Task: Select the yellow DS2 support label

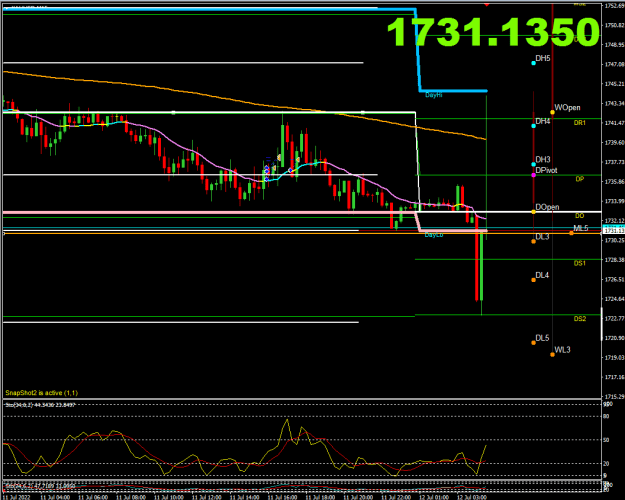Action: [x=580, y=319]
